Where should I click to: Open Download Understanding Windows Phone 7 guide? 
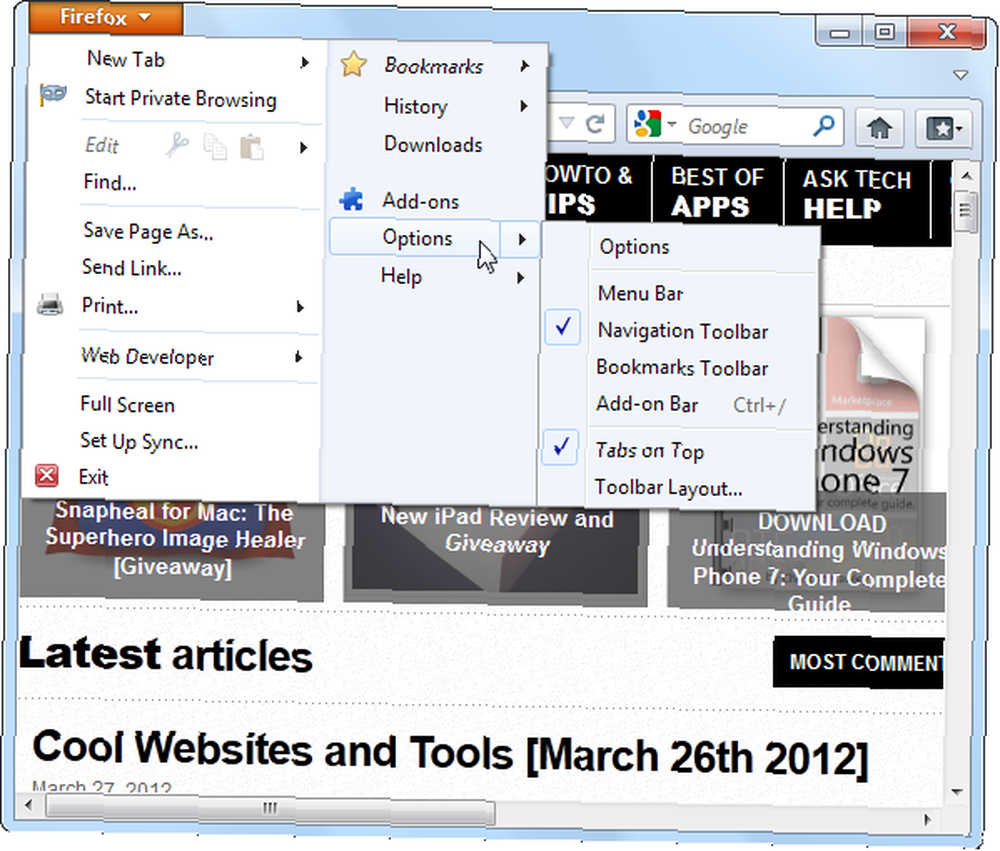click(821, 562)
